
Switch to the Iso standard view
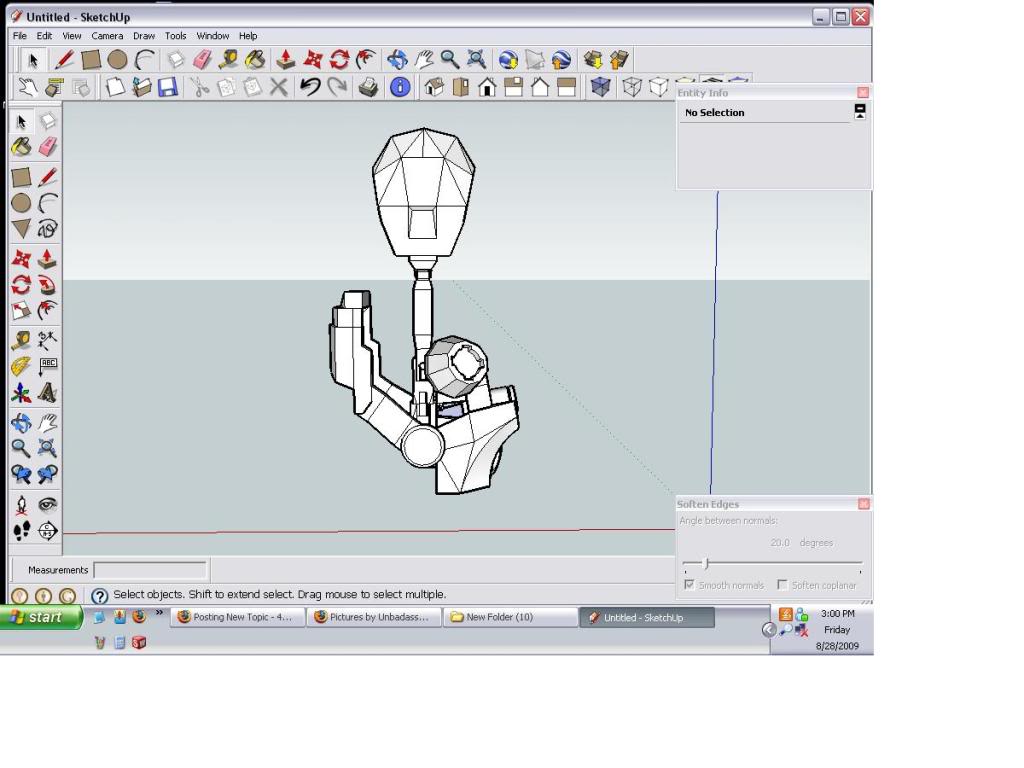tap(434, 87)
